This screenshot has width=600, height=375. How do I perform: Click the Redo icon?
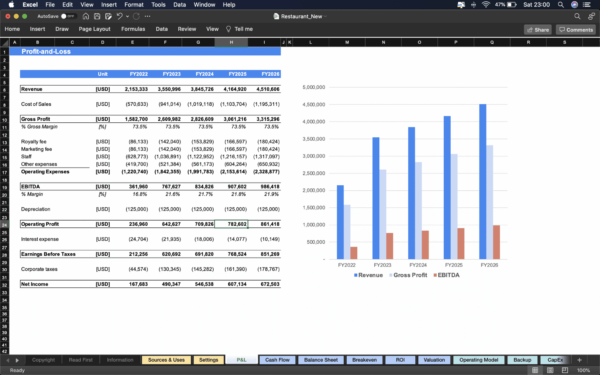[x=136, y=16]
